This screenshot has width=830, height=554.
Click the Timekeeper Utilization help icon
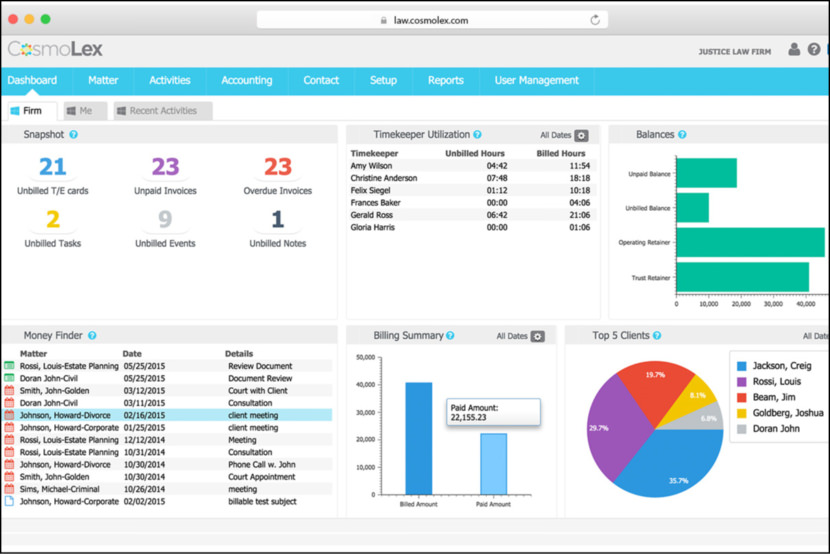477,134
